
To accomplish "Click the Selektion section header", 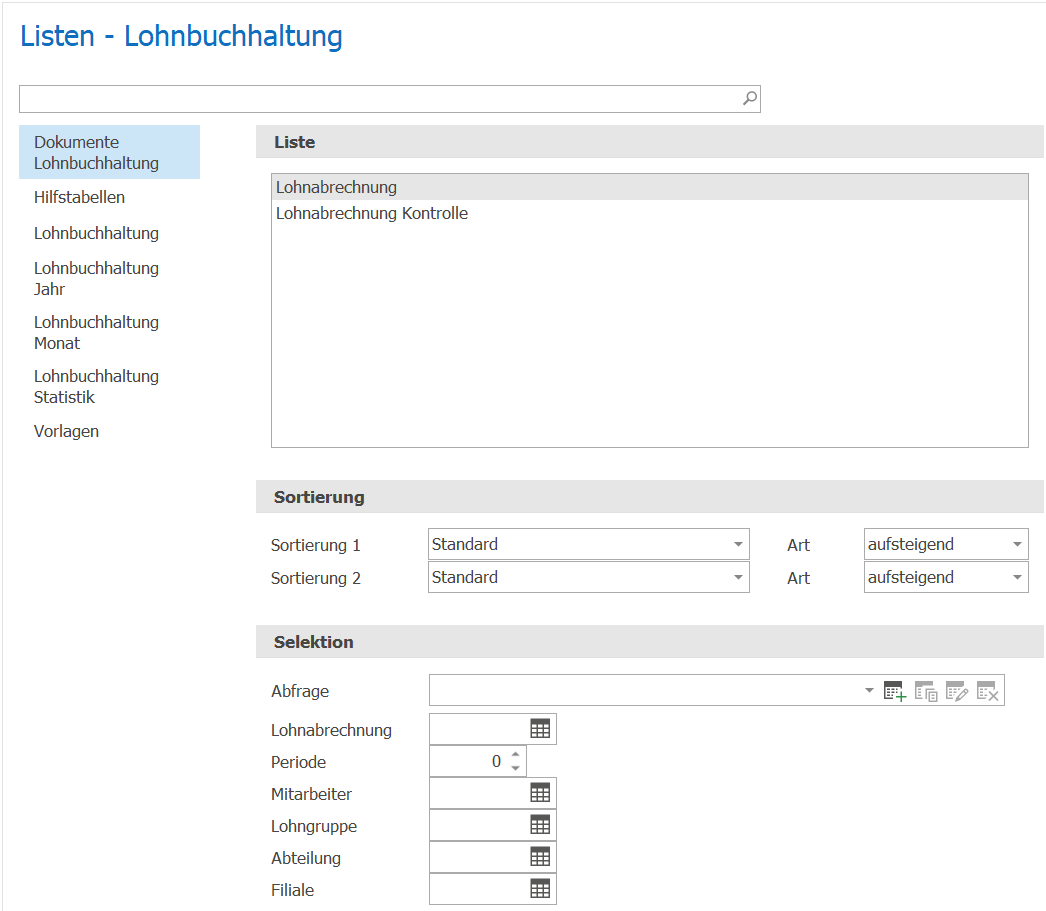I will tap(650, 642).
